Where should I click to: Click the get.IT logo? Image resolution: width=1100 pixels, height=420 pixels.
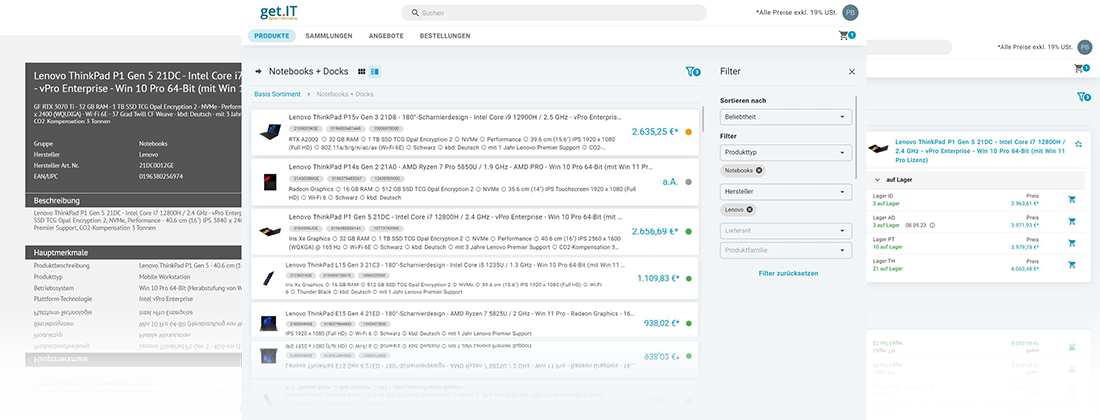click(279, 12)
